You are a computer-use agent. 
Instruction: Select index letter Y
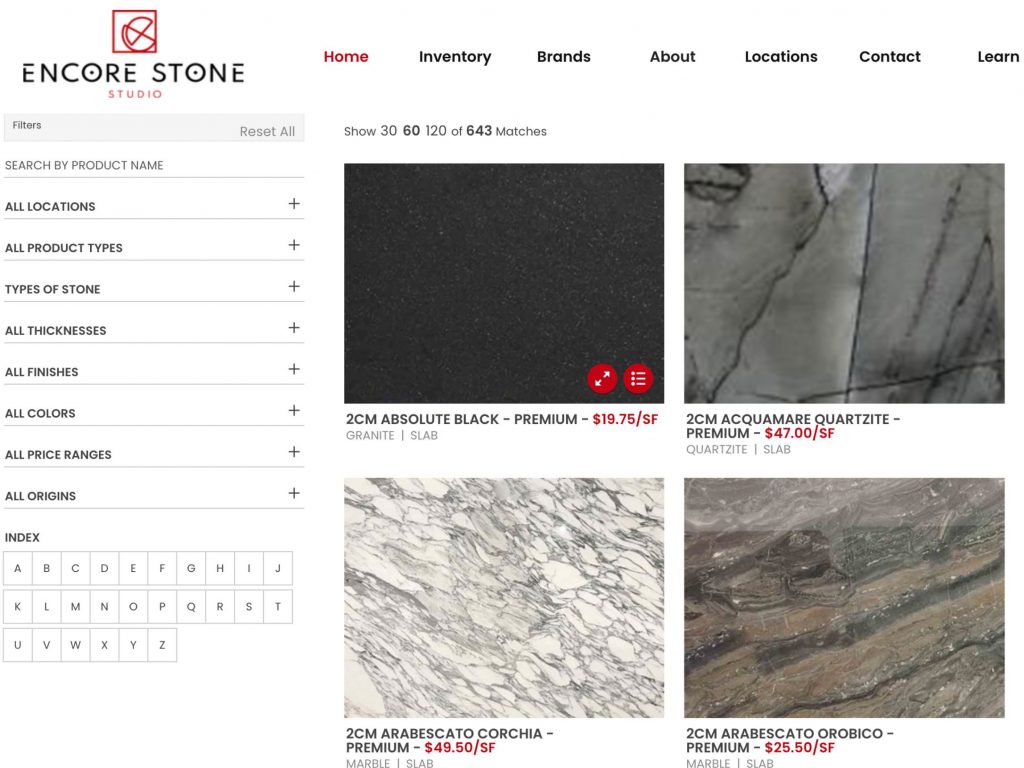(133, 645)
